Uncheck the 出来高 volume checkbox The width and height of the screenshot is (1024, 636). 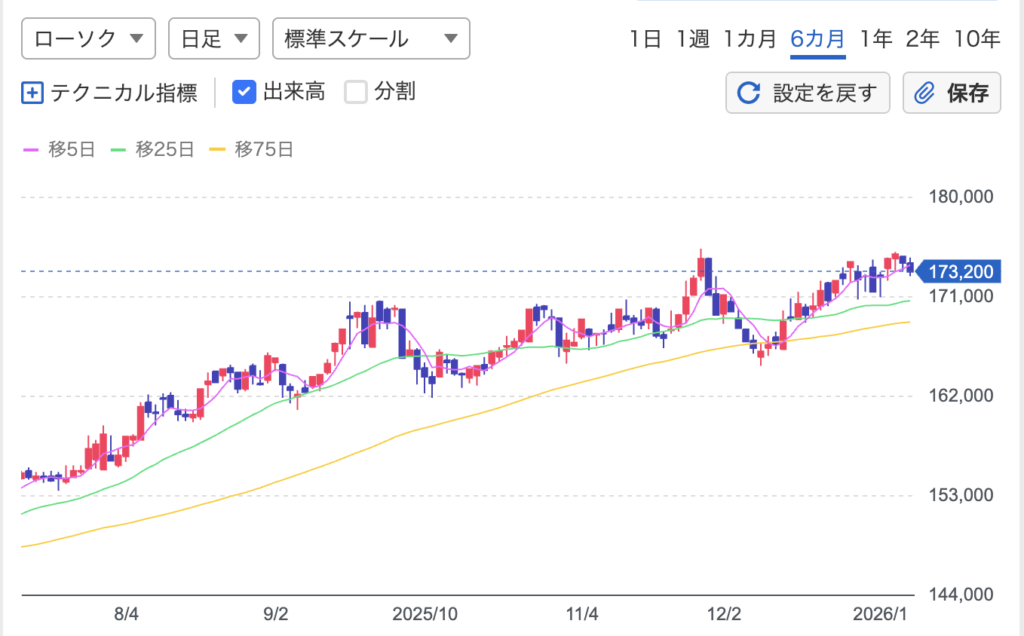244,93
